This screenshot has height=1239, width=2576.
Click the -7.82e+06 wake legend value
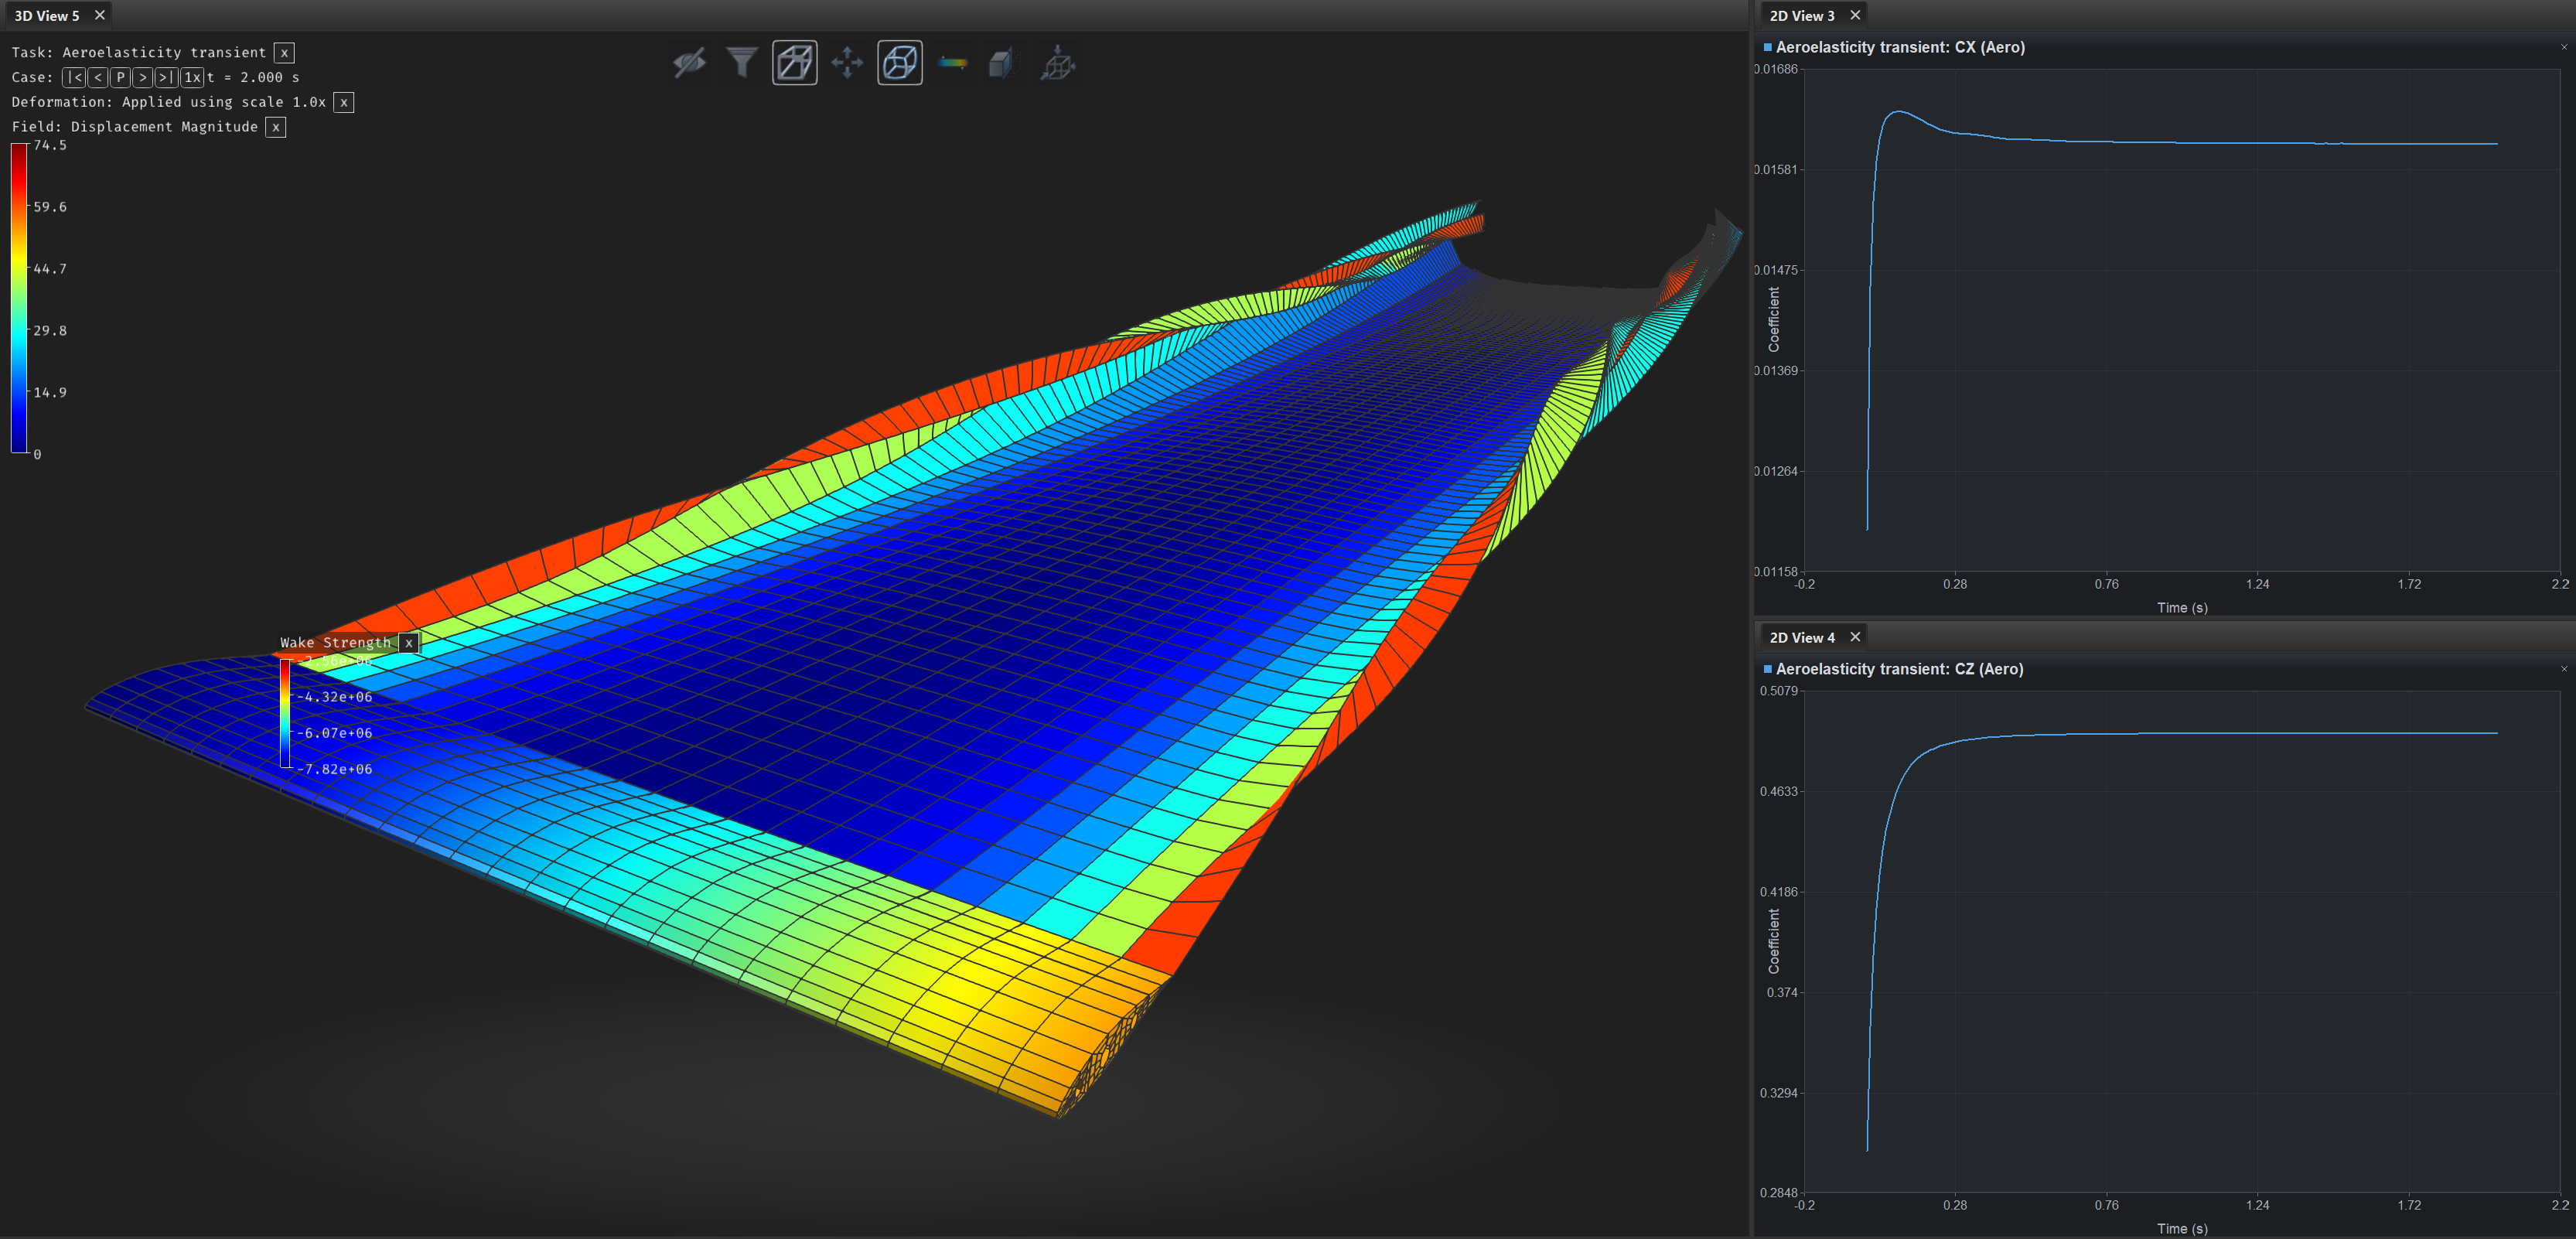[335, 769]
